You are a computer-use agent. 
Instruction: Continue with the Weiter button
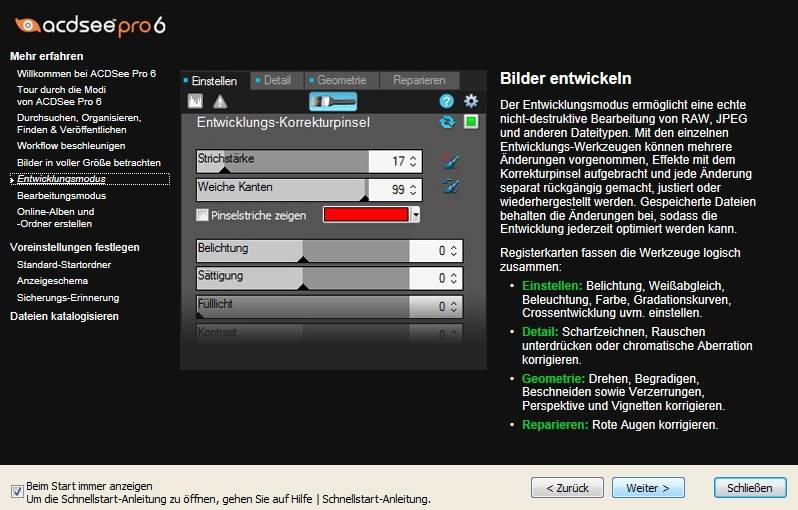[648, 488]
